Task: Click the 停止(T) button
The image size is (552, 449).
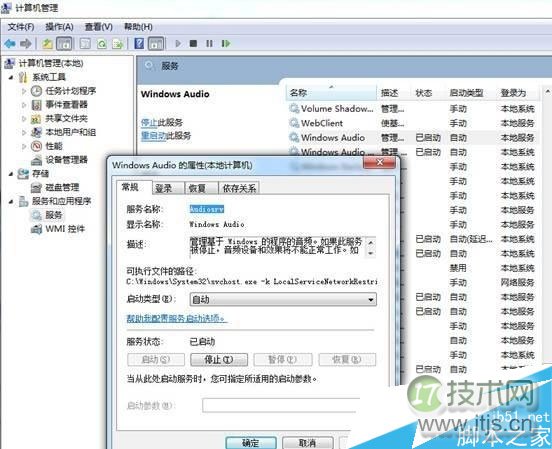Action: [x=219, y=360]
